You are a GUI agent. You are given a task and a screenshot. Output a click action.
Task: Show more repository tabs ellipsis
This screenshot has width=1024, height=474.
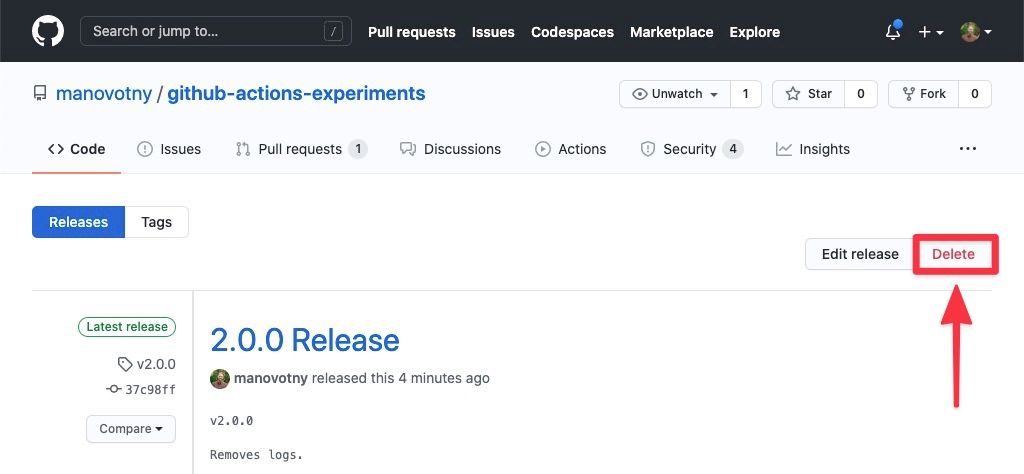(968, 149)
